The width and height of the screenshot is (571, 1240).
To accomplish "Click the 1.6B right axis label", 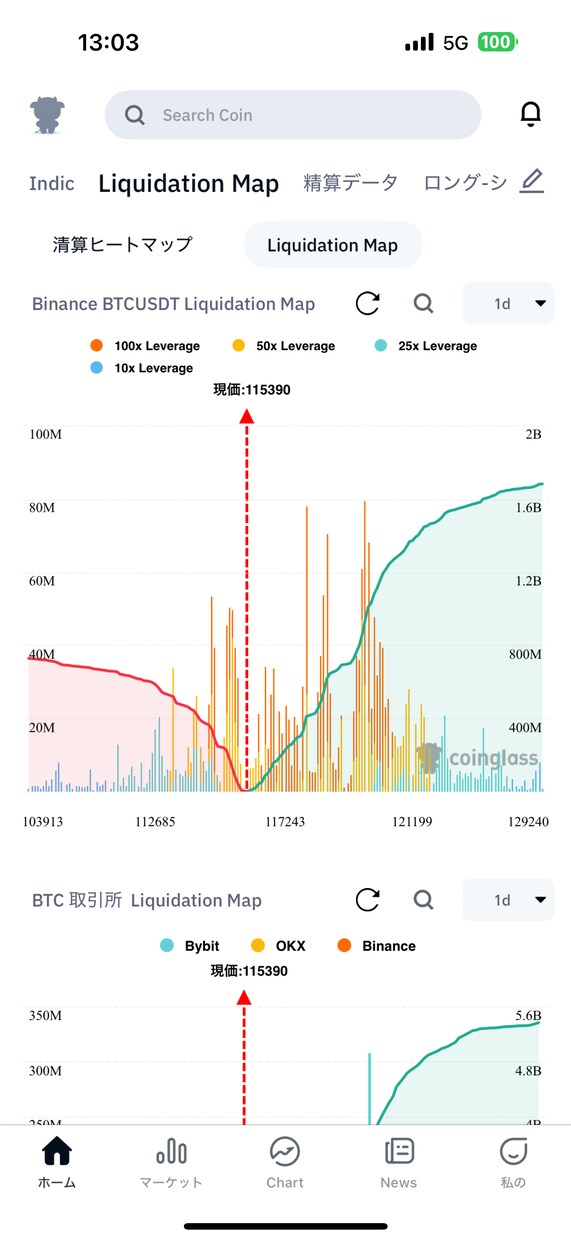I will click(x=527, y=507).
